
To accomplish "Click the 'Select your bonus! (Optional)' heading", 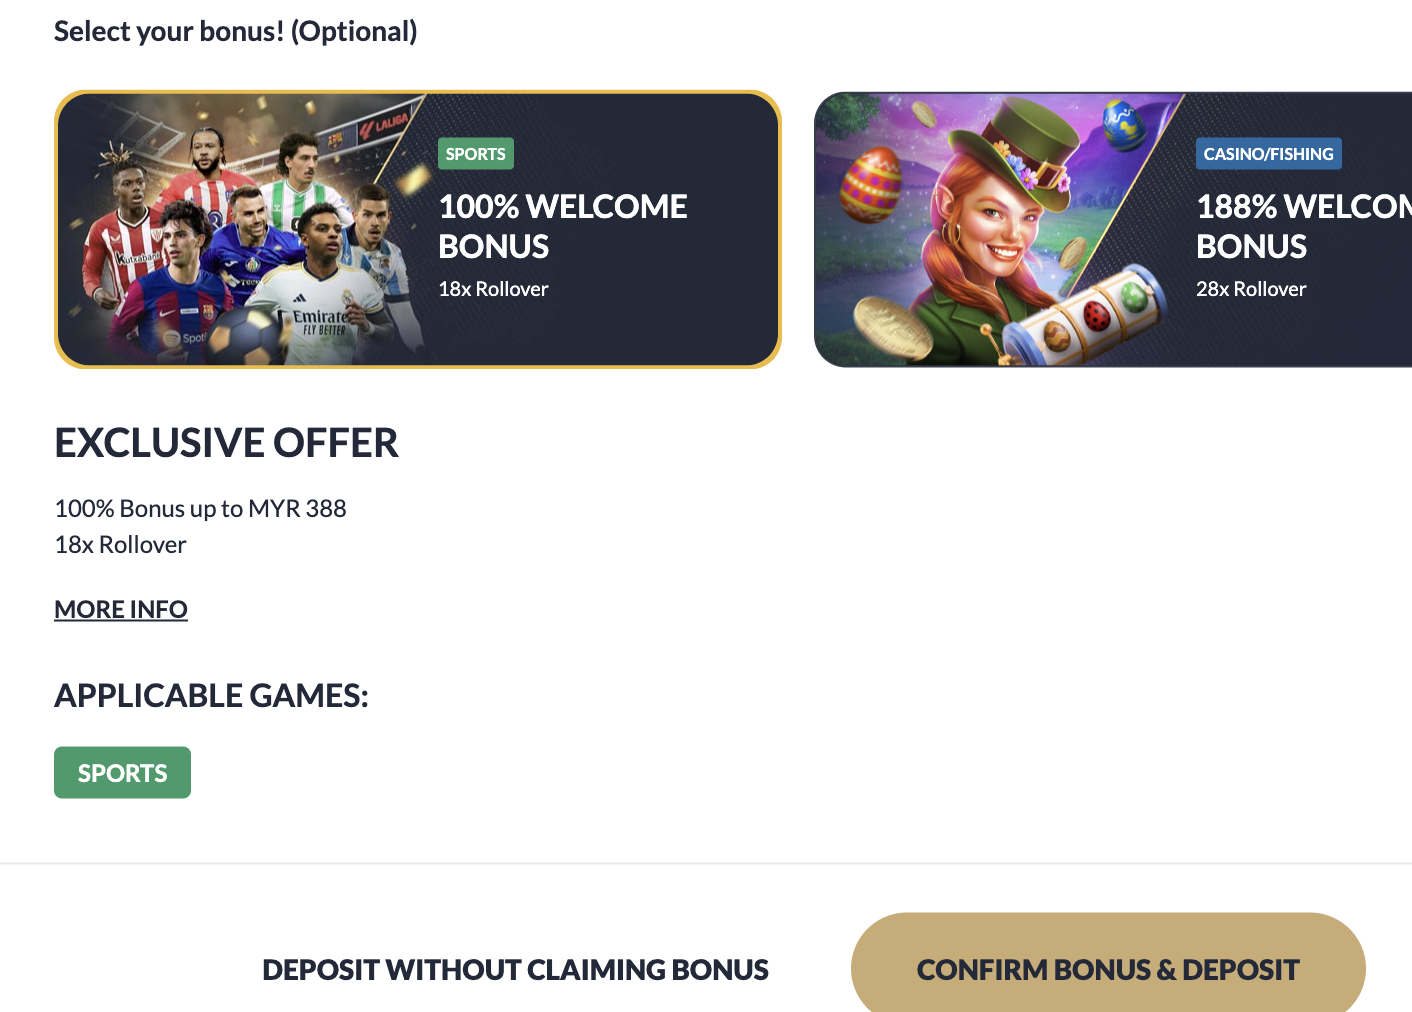I will 236,32.
